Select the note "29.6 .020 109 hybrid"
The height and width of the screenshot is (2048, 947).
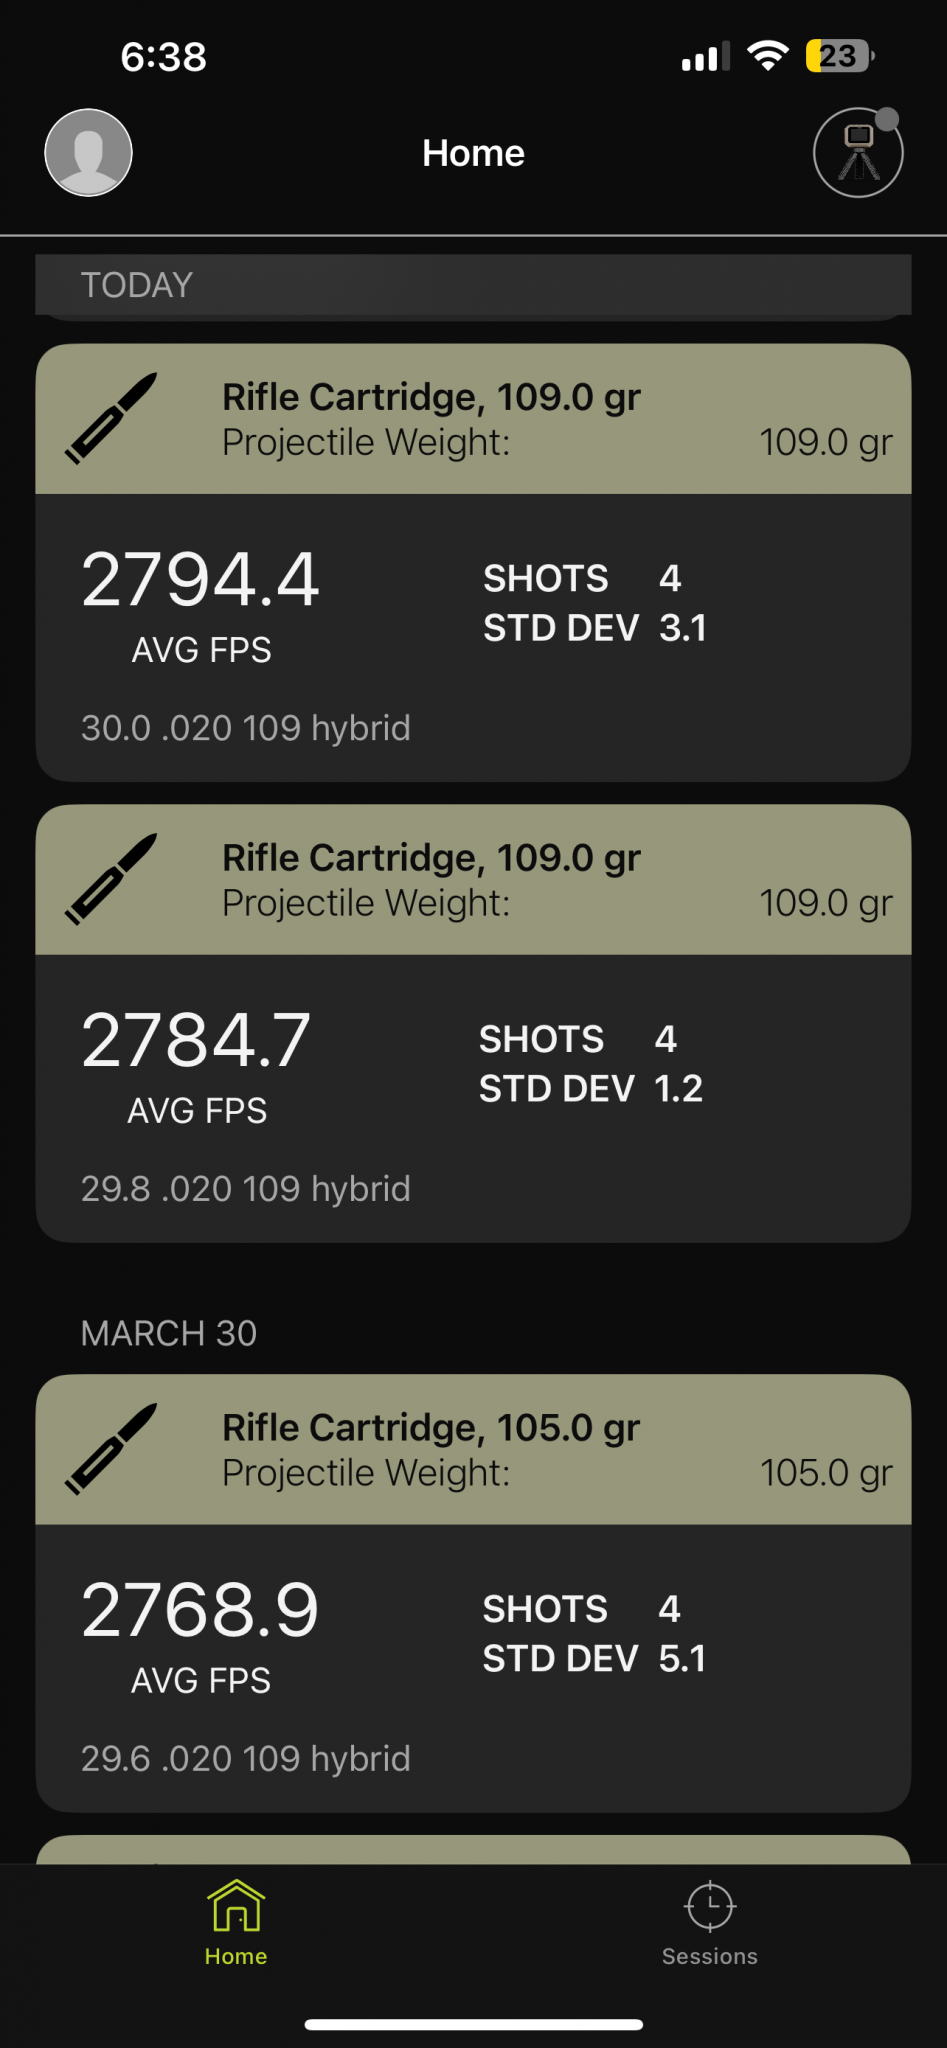tap(246, 1759)
